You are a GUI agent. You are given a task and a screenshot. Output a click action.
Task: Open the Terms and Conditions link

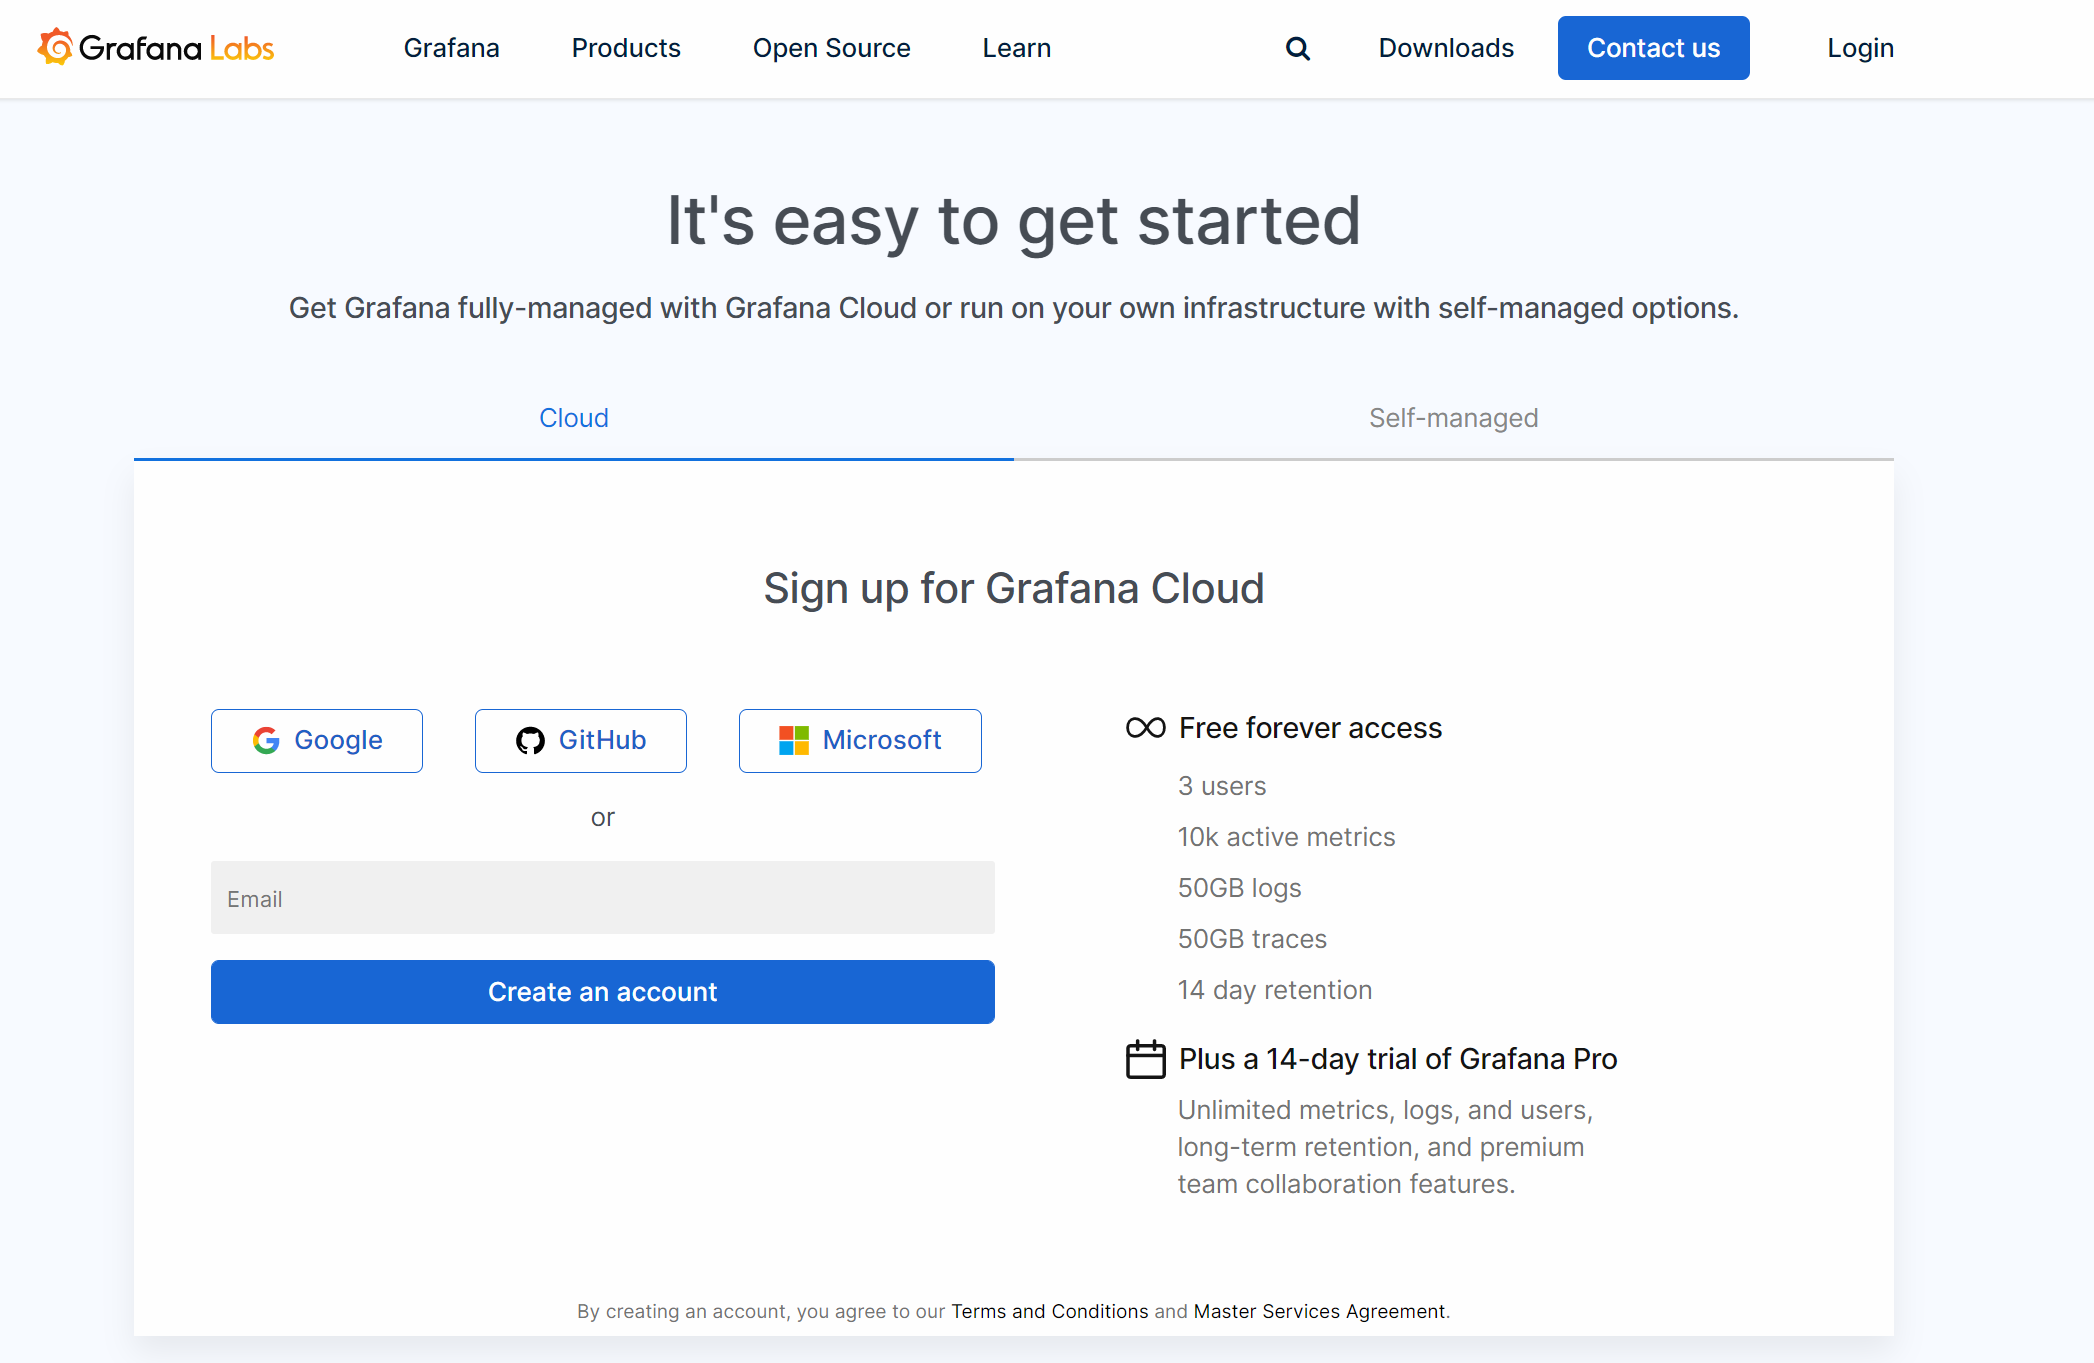1050,1311
